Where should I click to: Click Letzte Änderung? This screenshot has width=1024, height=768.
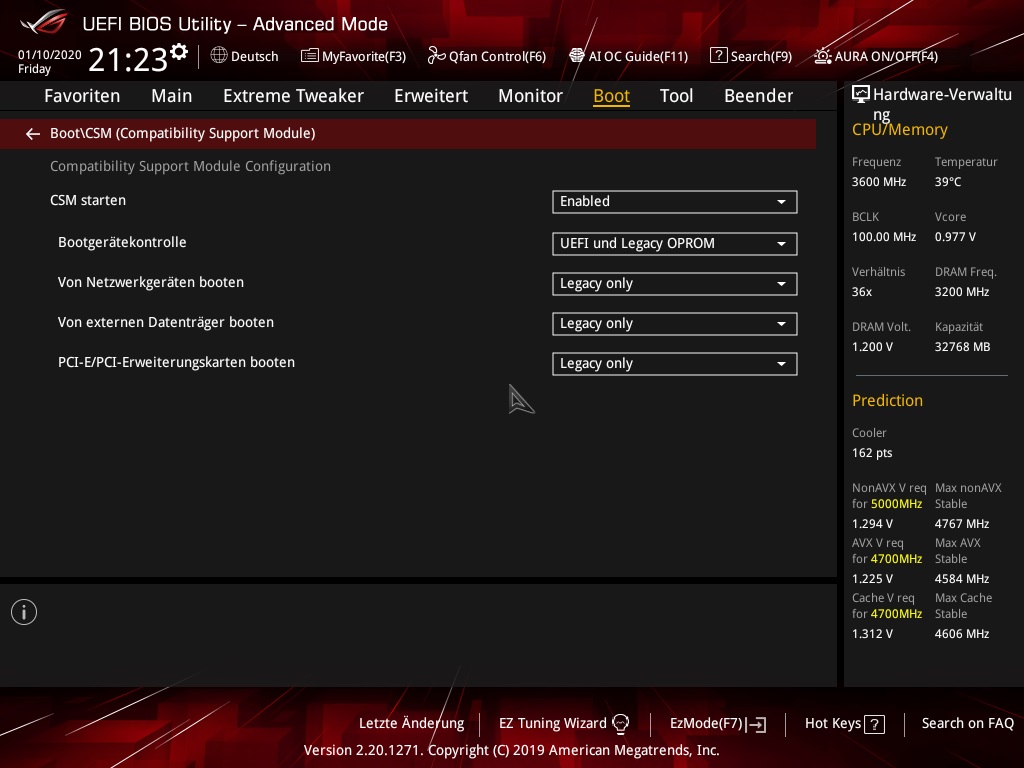click(x=411, y=723)
